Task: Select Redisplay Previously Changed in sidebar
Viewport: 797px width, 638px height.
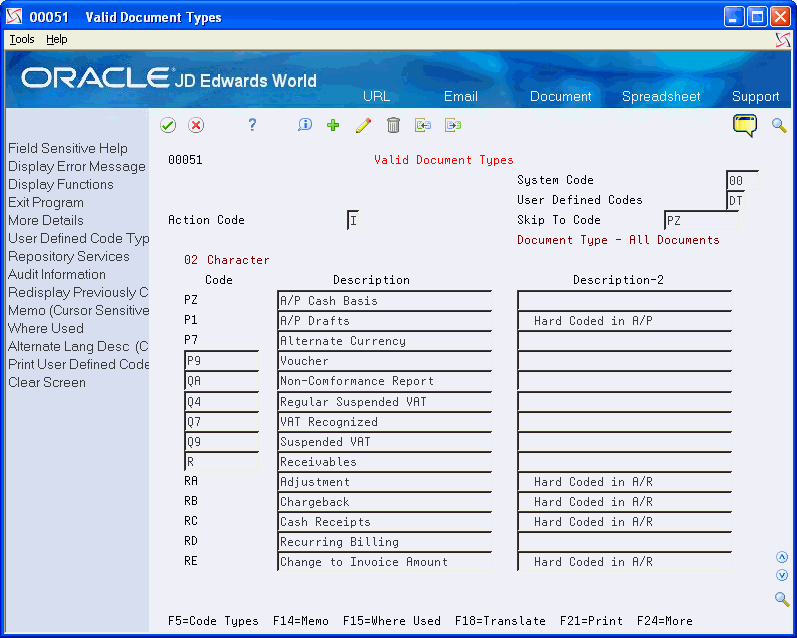Action: pos(78,292)
